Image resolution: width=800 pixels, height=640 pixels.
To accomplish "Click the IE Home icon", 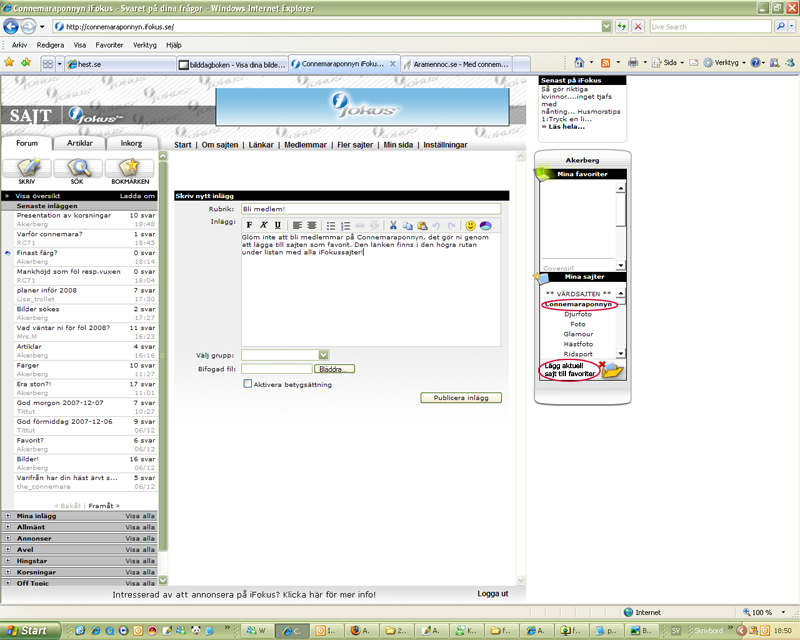I will [579, 62].
